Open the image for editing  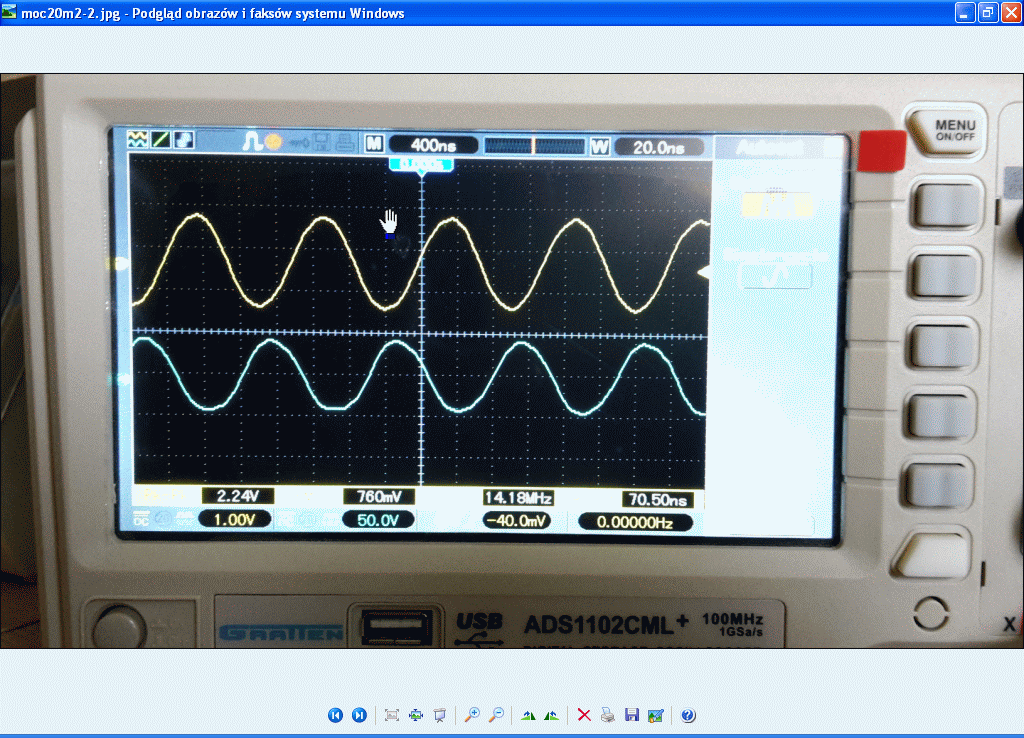tap(656, 715)
